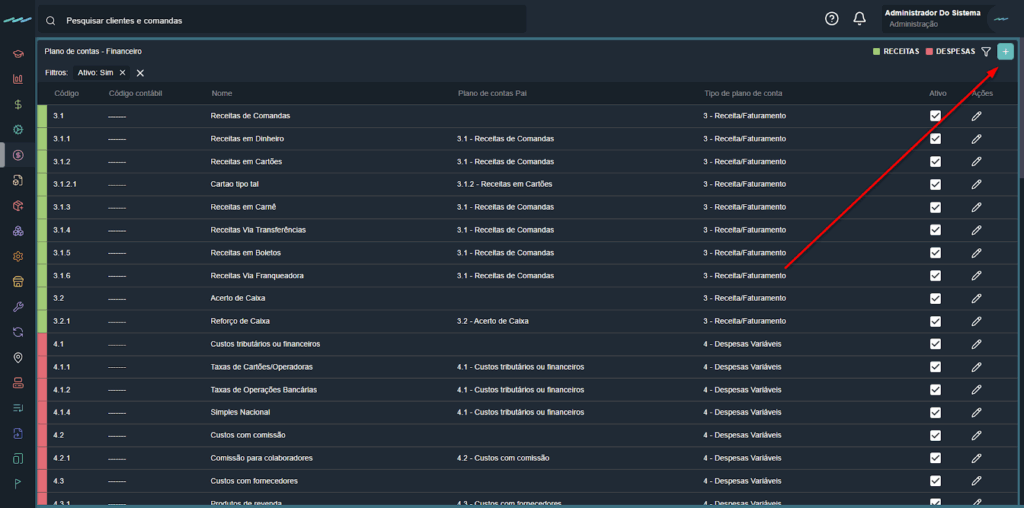Screen dimensions: 1024x508
Task: Select the wrench icon in sidebar
Action: (18, 306)
